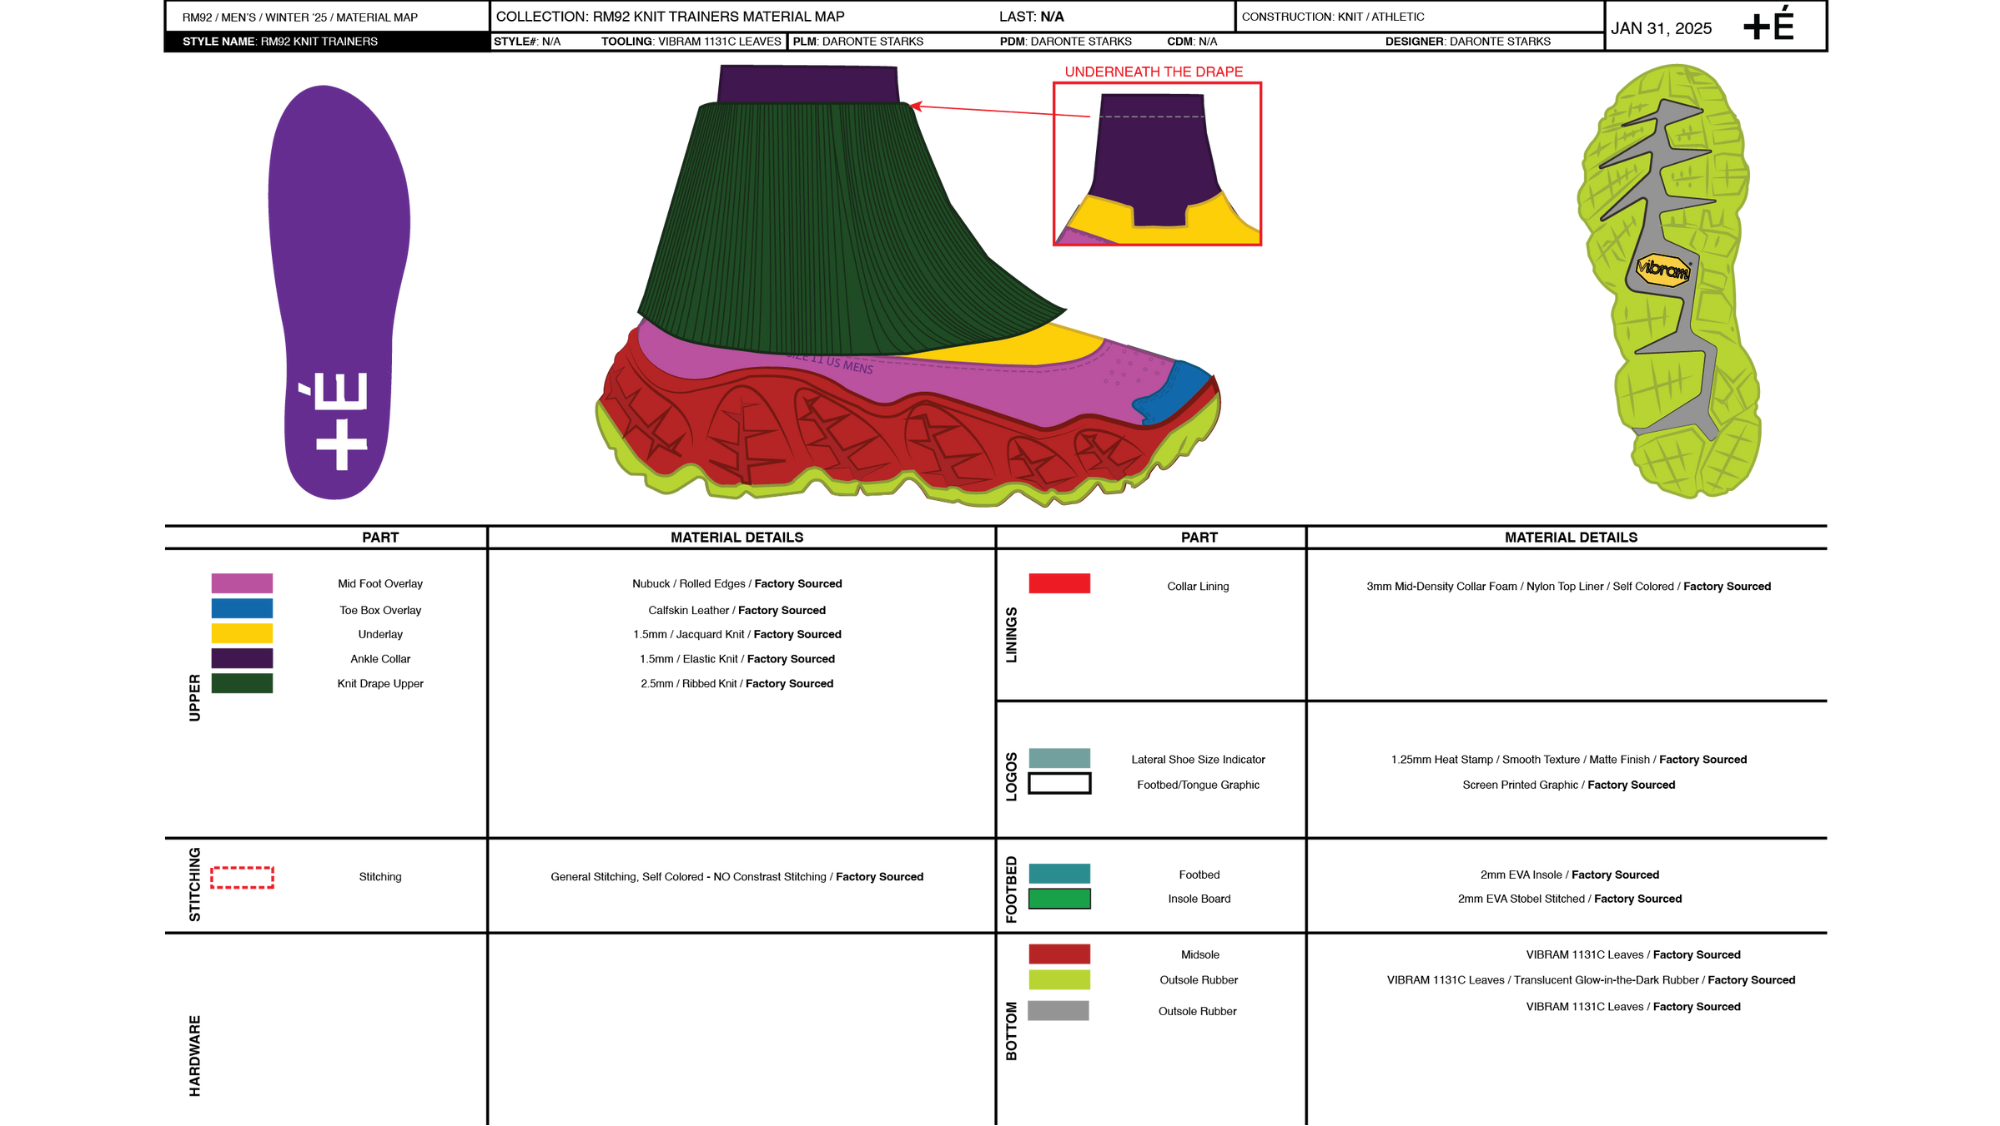Click the vertical 'FOOTBED' section label
The image size is (2000, 1126).
tap(1012, 889)
